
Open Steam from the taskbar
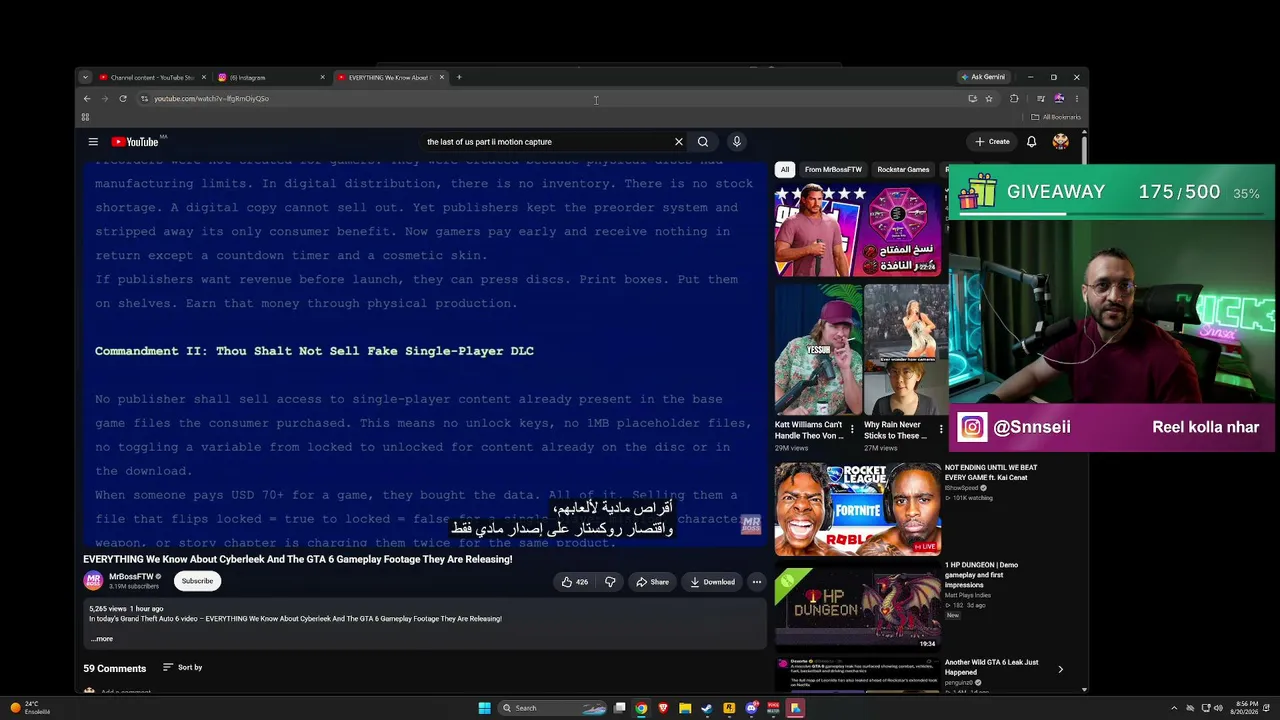tap(707, 708)
